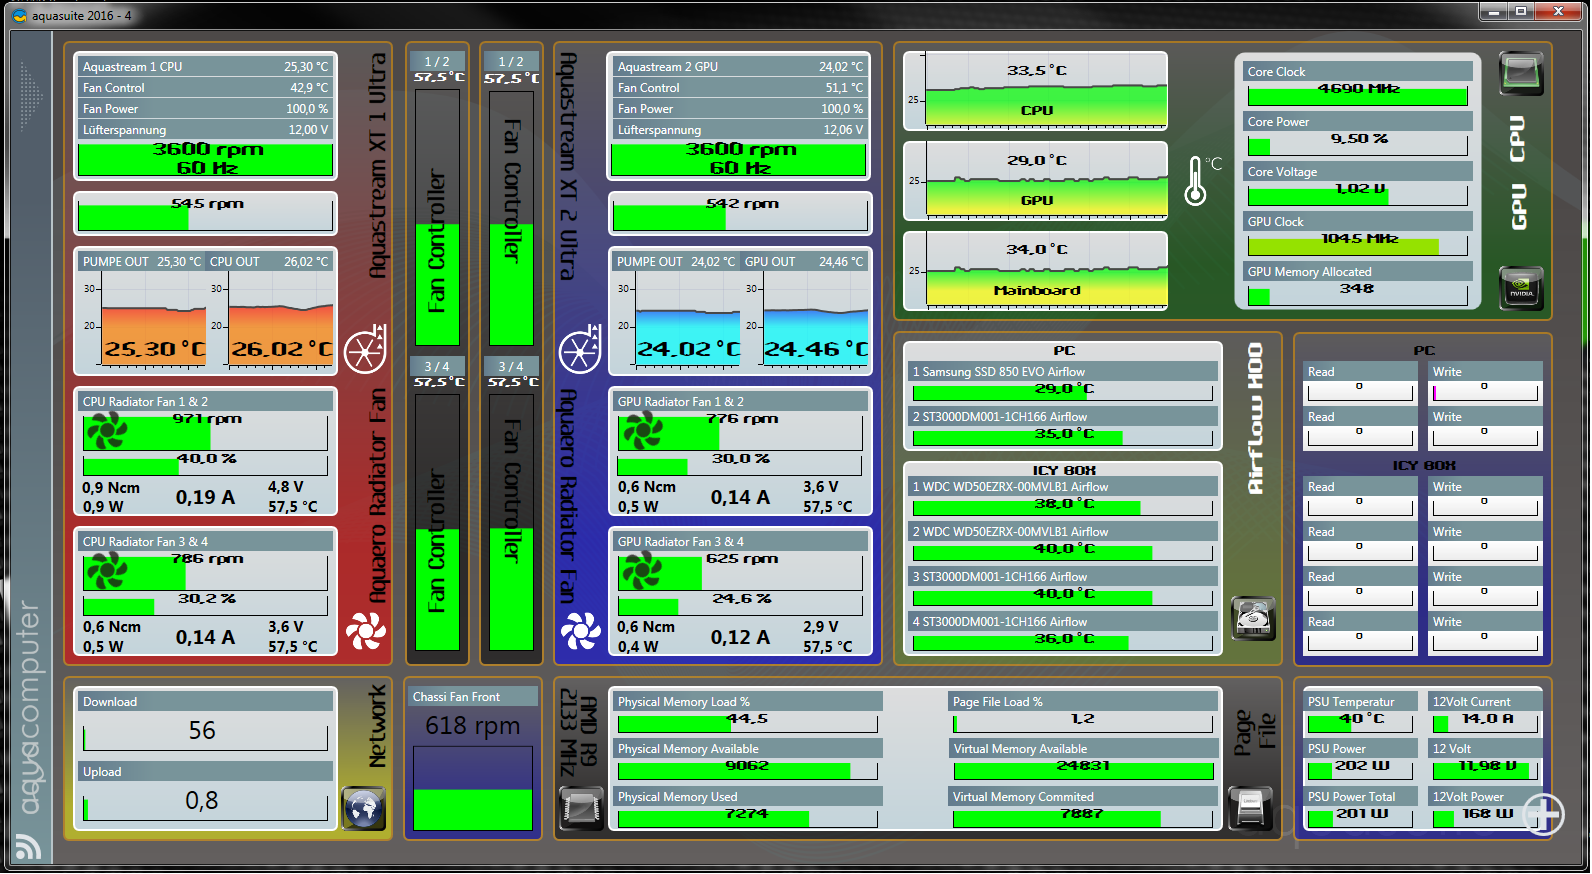Click the PSU Temperatur bar
This screenshot has width=1592, height=874.
coord(1360,722)
